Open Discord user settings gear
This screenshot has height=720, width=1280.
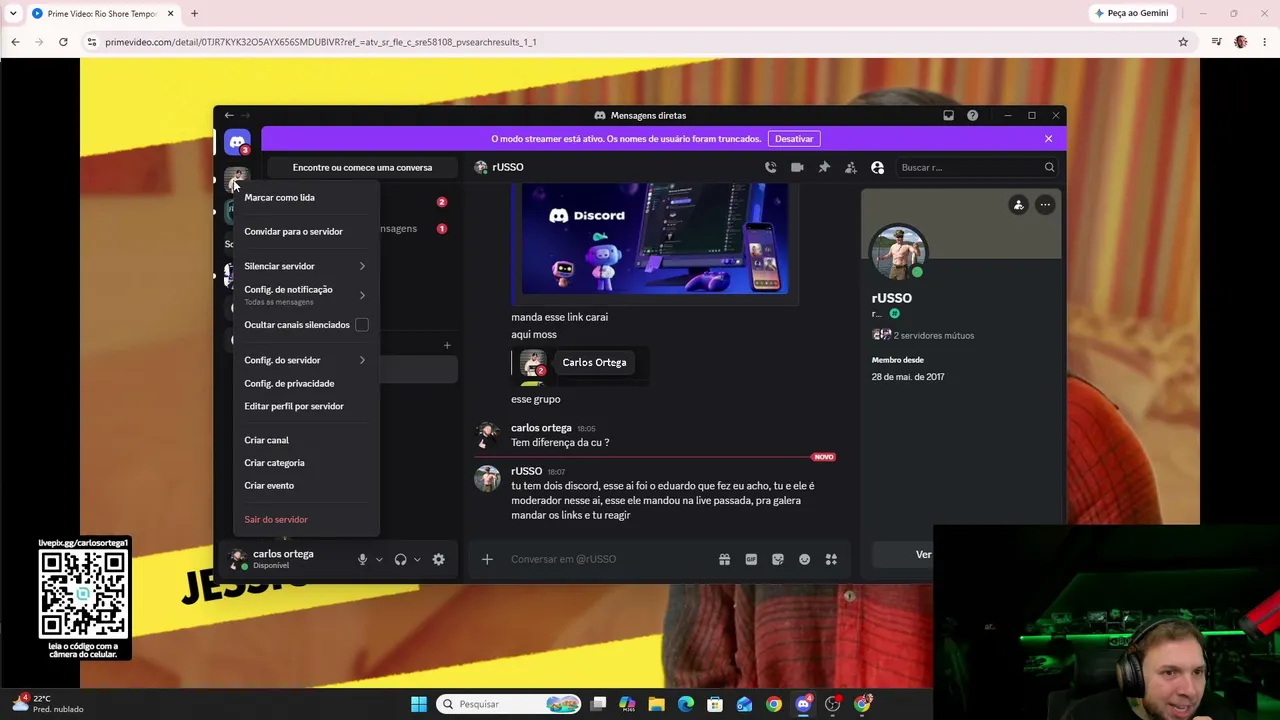click(438, 559)
